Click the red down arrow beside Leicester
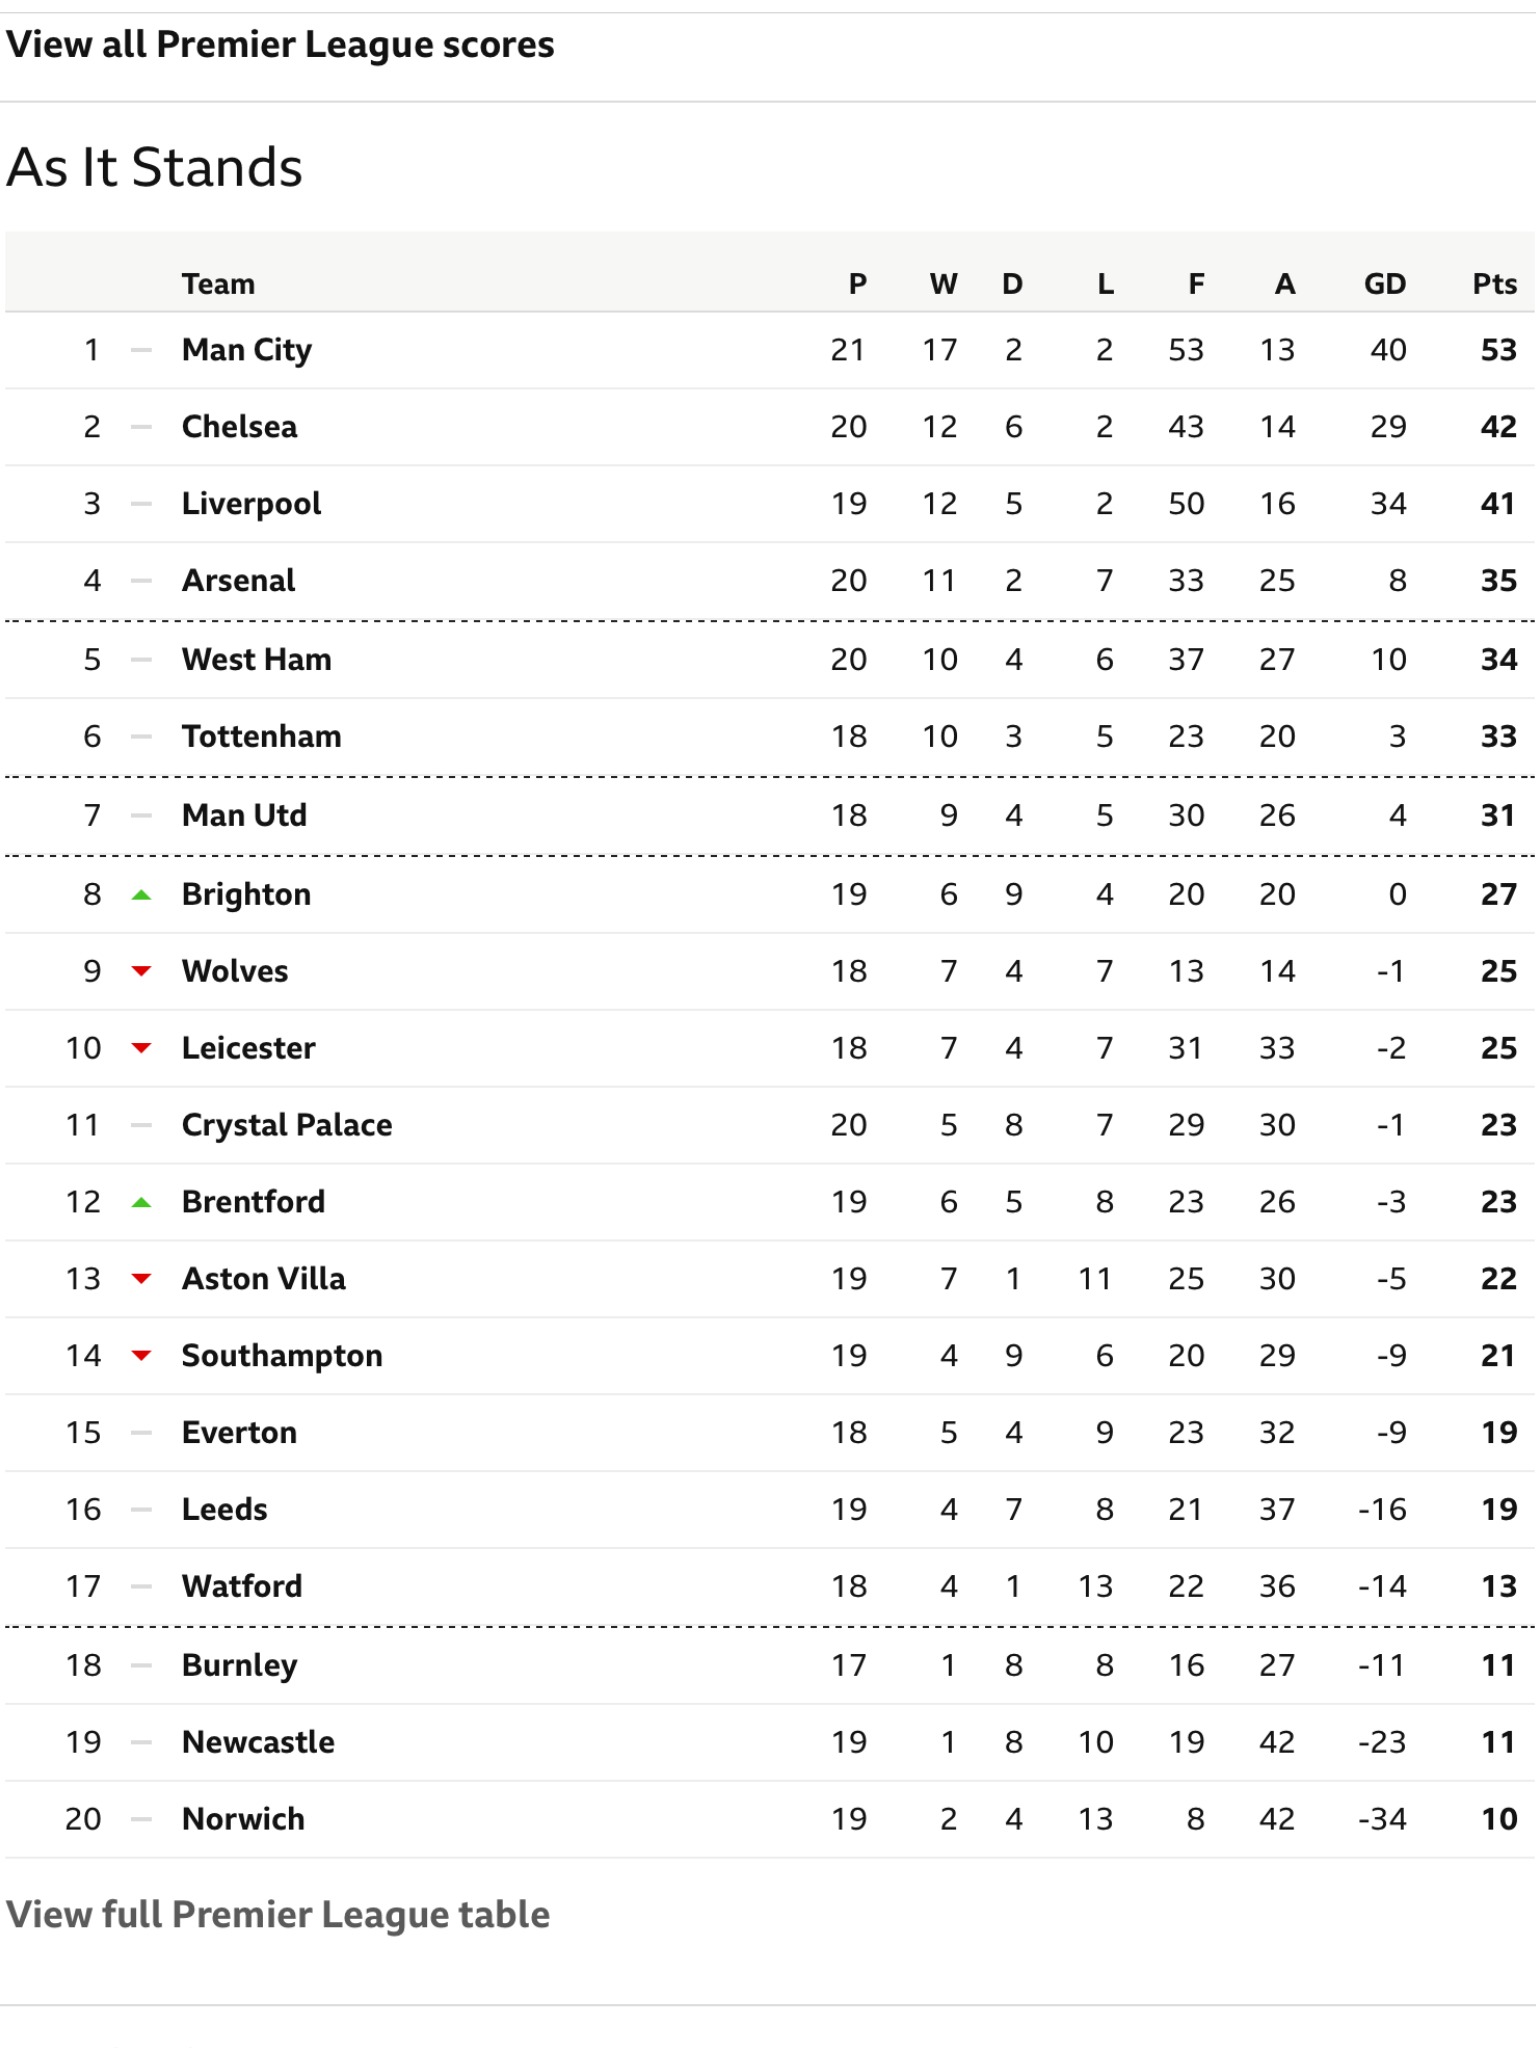Image resolution: width=1536 pixels, height=2048 pixels. tap(141, 1048)
